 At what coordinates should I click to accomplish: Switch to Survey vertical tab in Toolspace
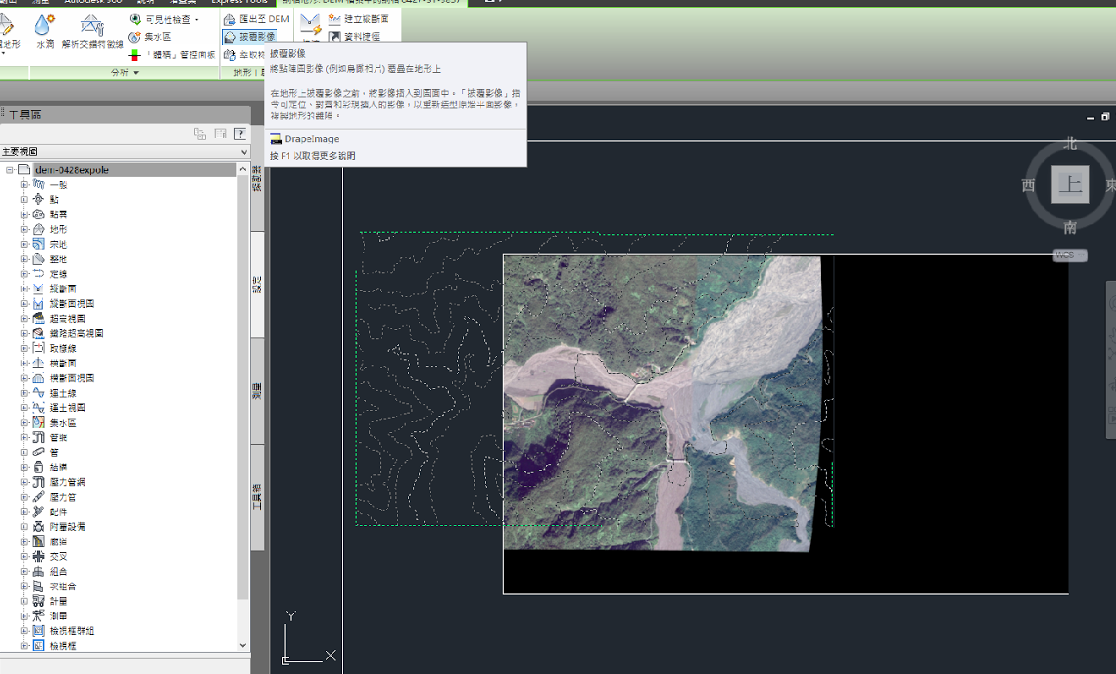257,391
